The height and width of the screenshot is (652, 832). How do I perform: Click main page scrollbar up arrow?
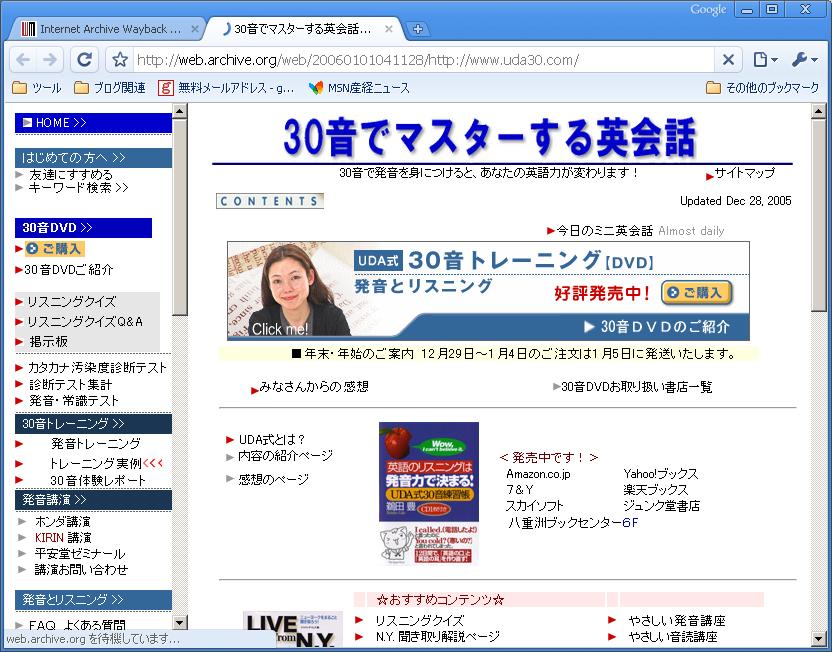pos(818,111)
